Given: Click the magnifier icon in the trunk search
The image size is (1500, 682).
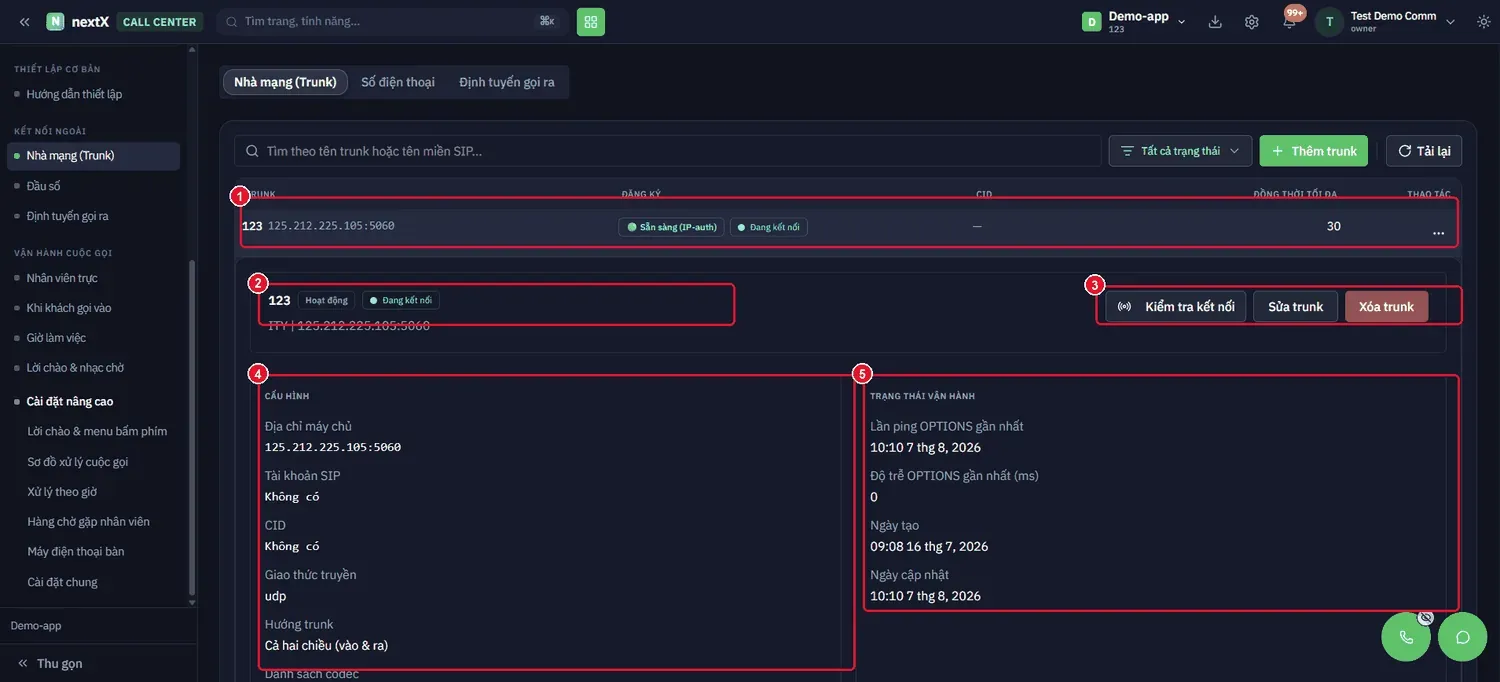Looking at the screenshot, I should click(251, 151).
